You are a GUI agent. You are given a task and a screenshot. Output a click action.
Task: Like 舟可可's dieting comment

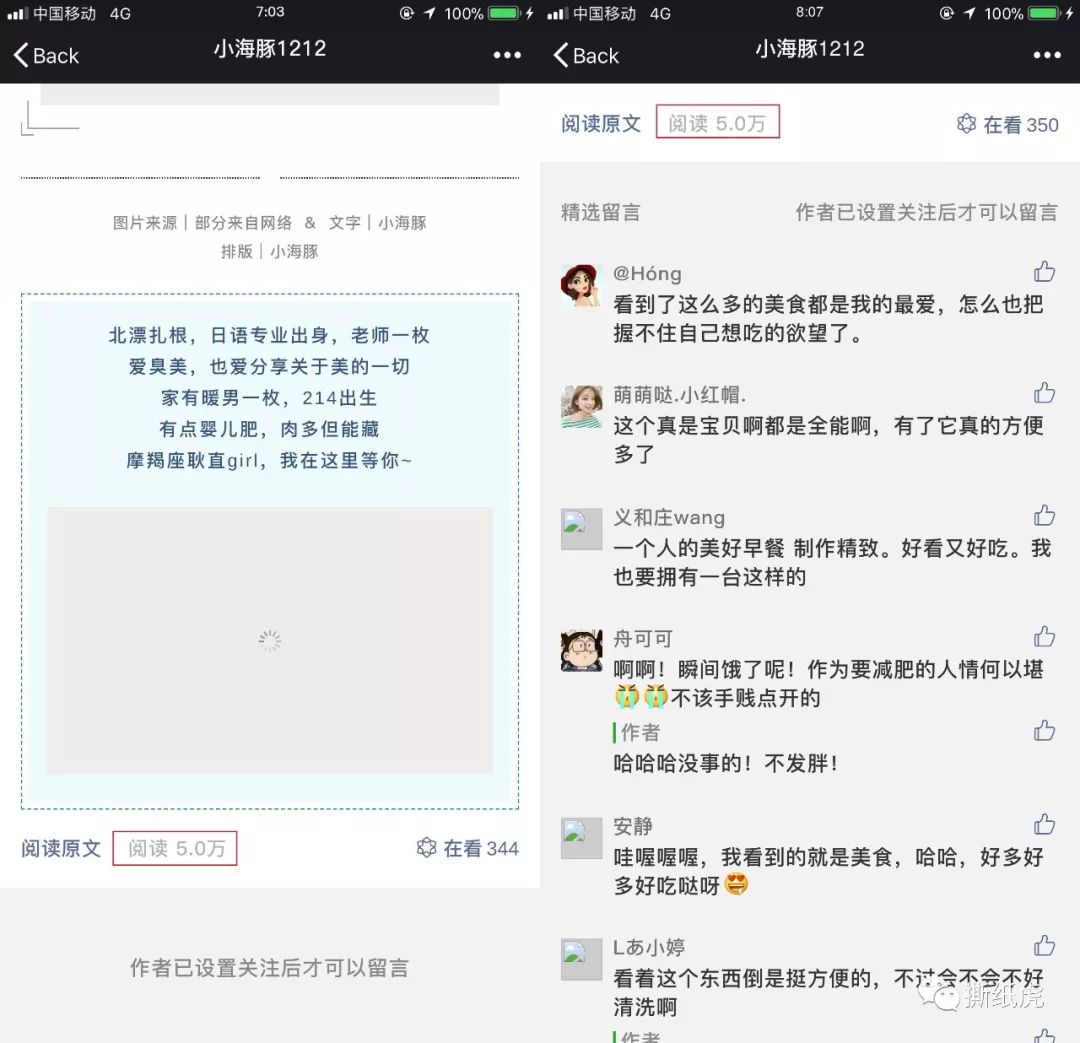click(x=1044, y=636)
